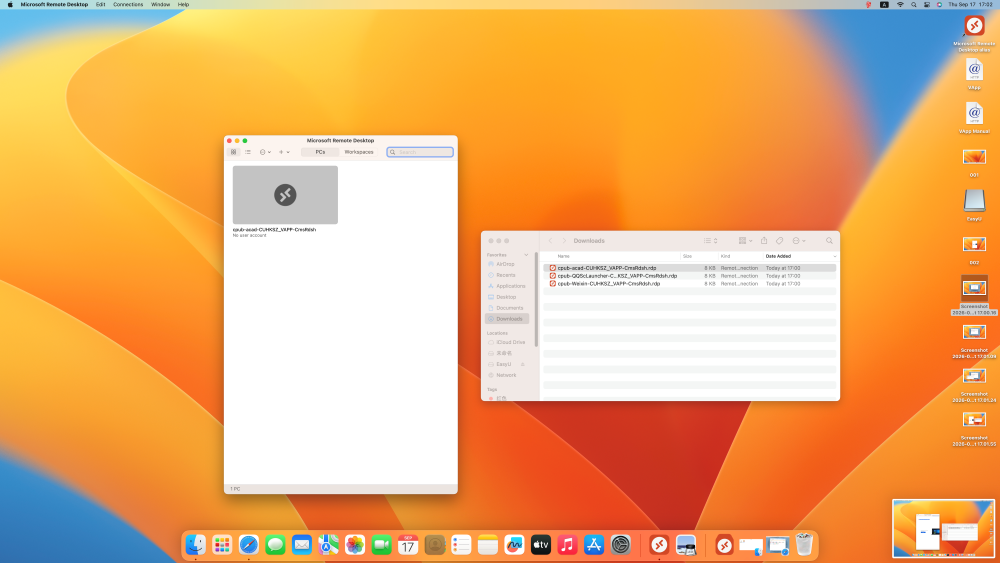Open Safari from the Dock
Image resolution: width=1000 pixels, height=563 pixels.
(249, 545)
